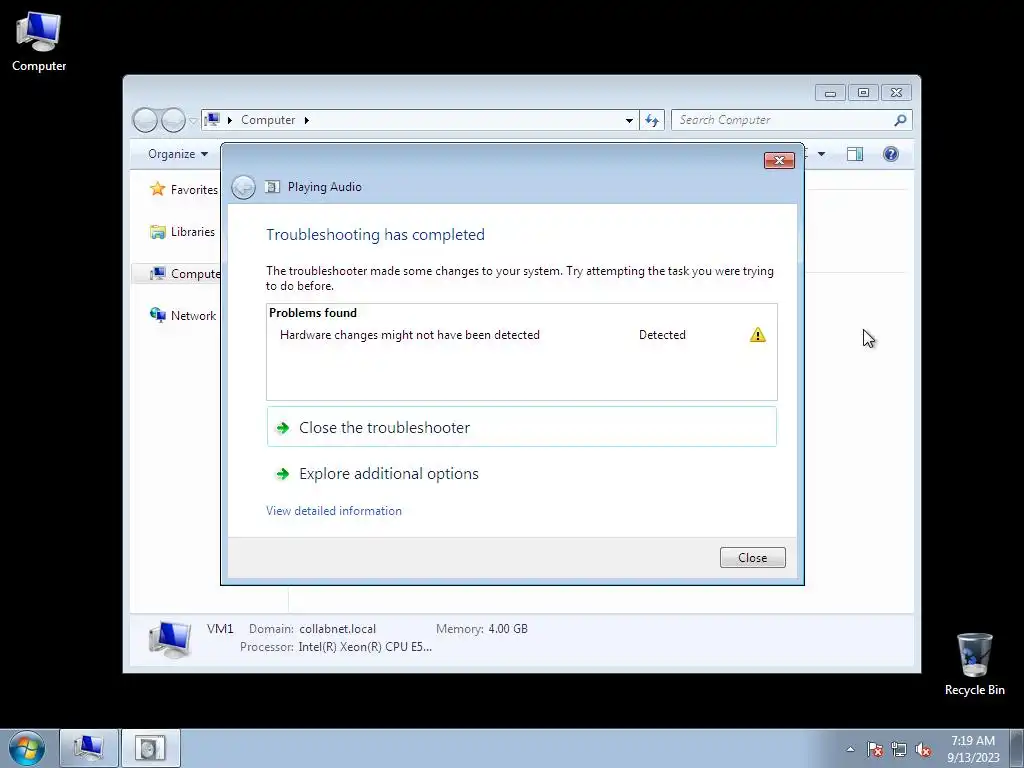Click the Detected status text
This screenshot has height=768, width=1024.
point(662,335)
